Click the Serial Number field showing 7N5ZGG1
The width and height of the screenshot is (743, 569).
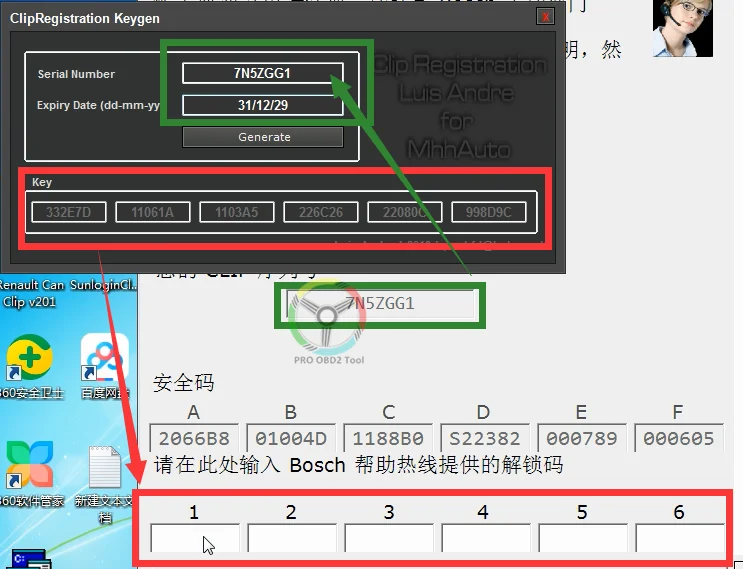point(263,73)
